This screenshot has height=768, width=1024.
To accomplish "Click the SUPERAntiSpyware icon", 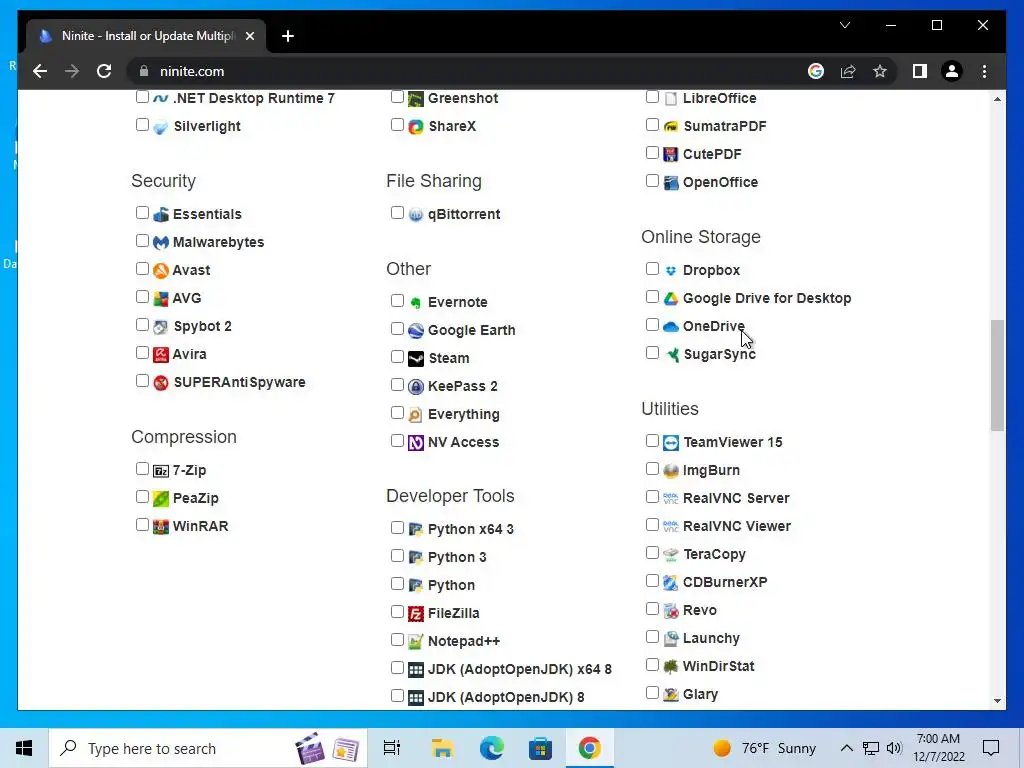I will point(161,383).
